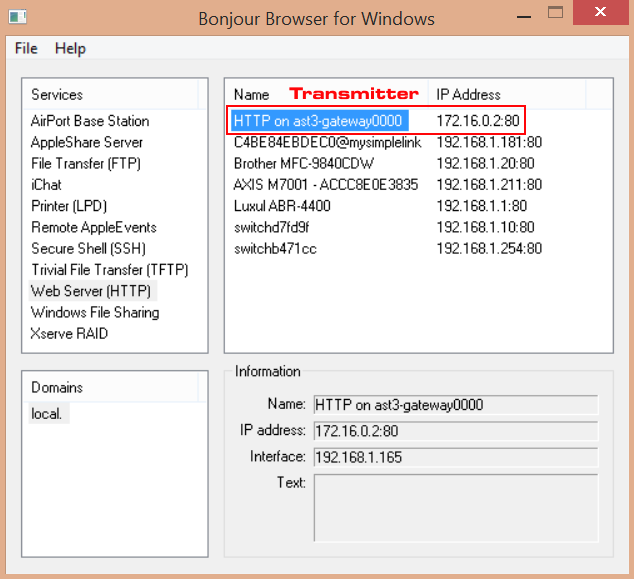Select the local. domain
This screenshot has height=579, width=634.
[x=49, y=414]
